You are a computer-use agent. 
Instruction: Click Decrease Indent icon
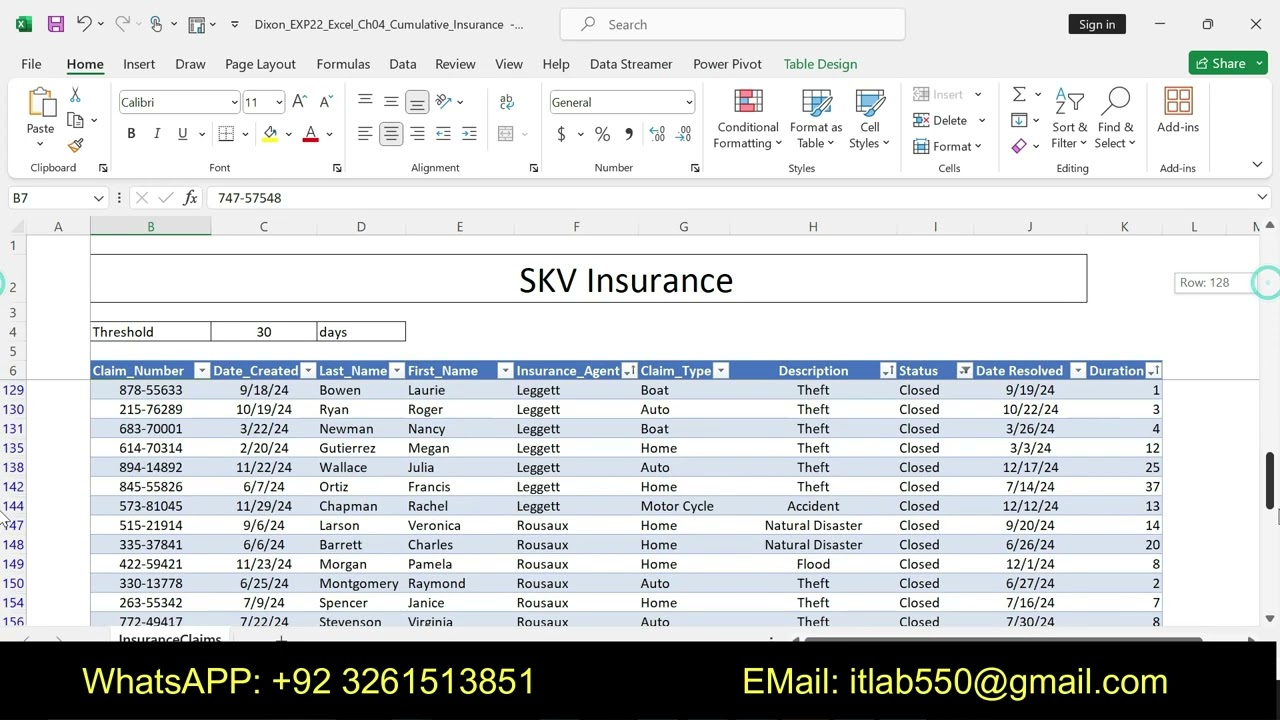pyautogui.click(x=443, y=134)
